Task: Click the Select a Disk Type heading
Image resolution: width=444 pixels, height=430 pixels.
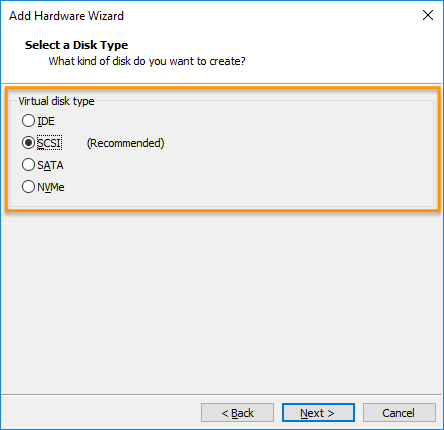Action: pyautogui.click(x=76, y=45)
